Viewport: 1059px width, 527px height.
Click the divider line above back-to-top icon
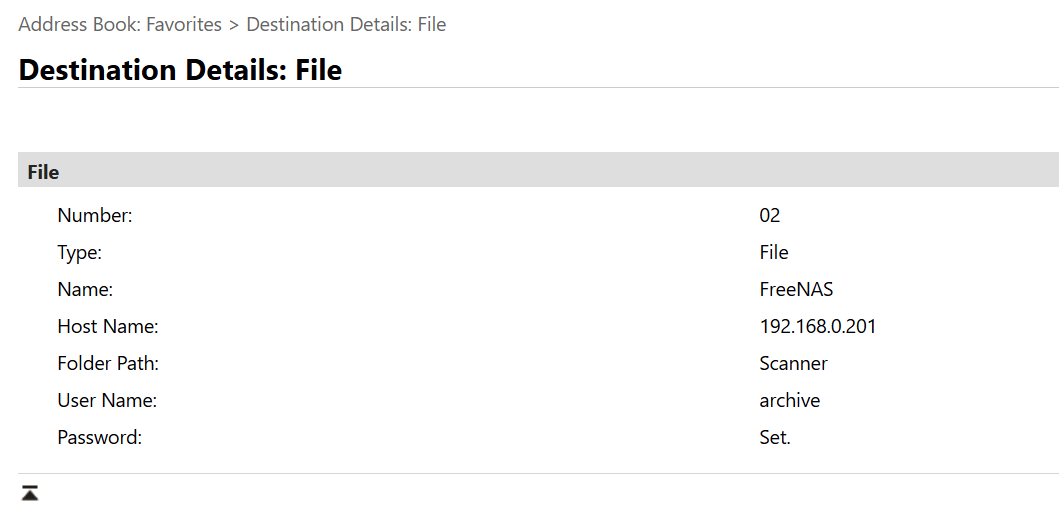coord(538,474)
